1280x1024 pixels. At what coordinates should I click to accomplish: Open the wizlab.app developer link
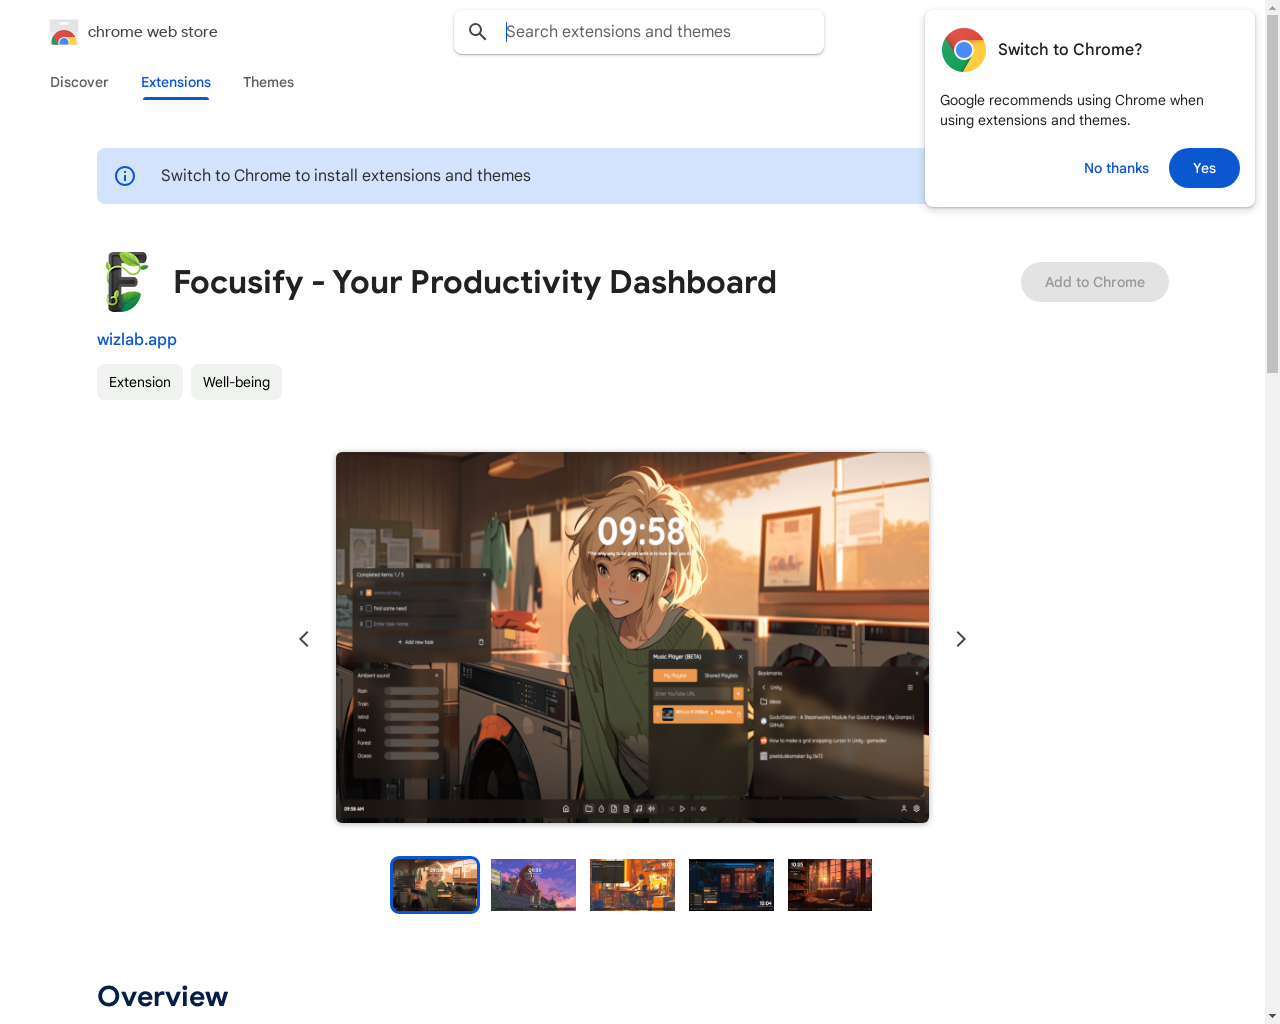click(x=137, y=339)
